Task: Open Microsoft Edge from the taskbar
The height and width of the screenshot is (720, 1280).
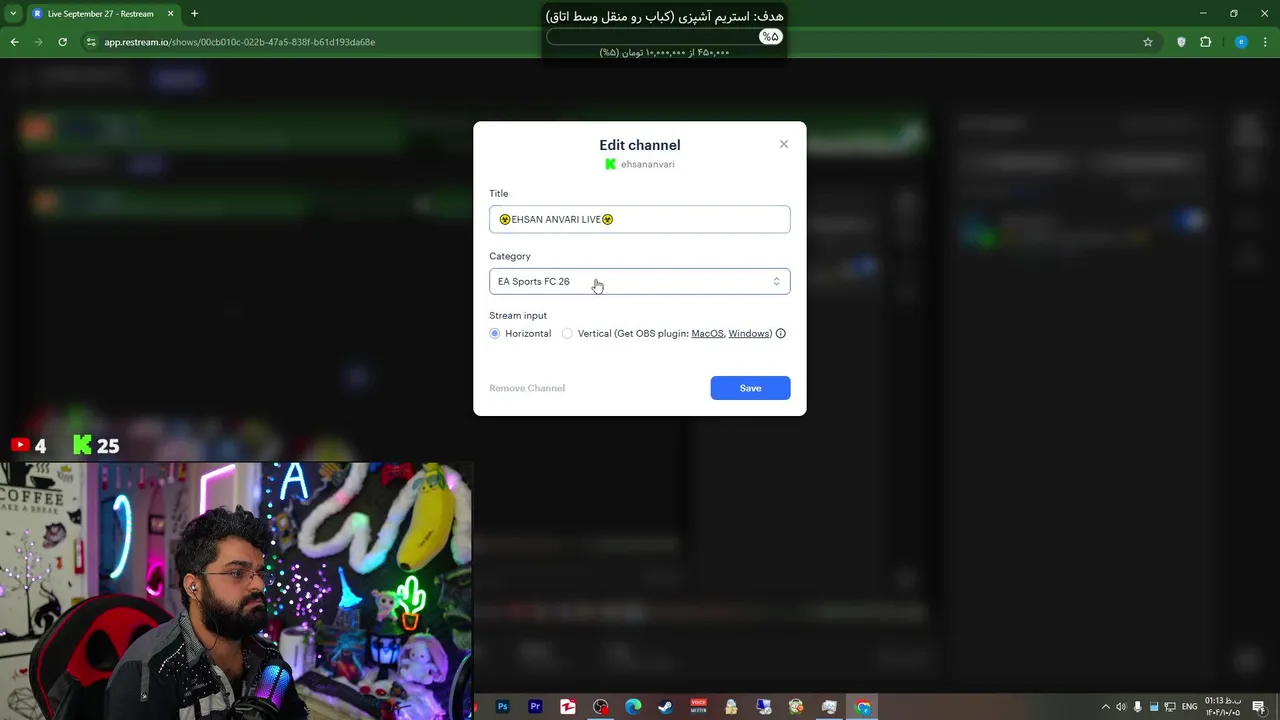Action: coord(633,707)
